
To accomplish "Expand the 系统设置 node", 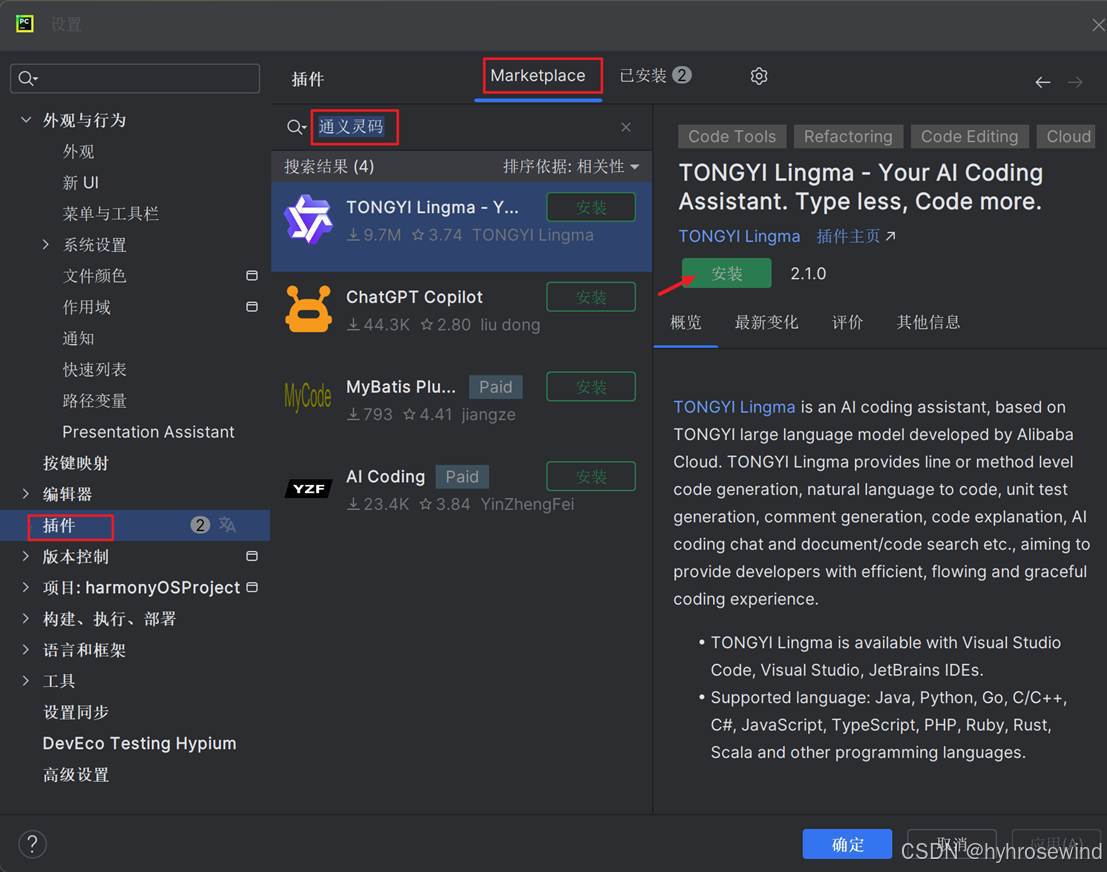I will (46, 244).
